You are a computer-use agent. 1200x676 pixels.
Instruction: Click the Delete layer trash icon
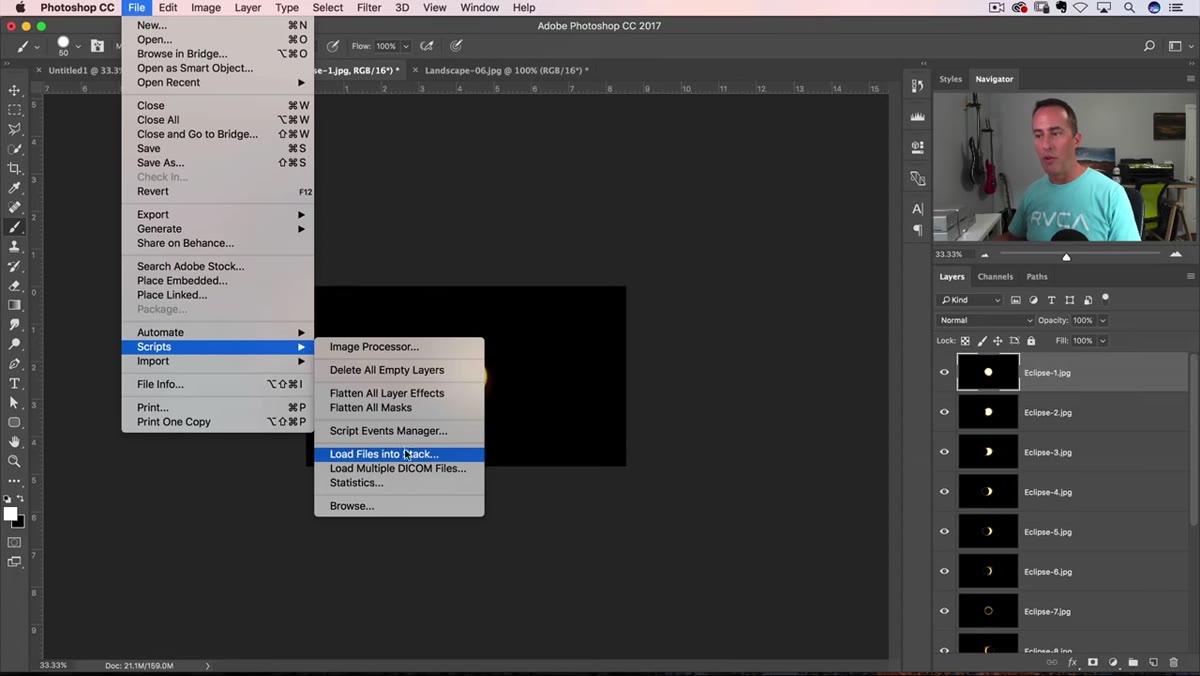(x=1174, y=662)
